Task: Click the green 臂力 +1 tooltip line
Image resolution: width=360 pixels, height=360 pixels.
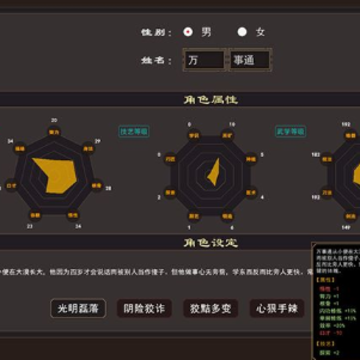Action: click(x=329, y=296)
